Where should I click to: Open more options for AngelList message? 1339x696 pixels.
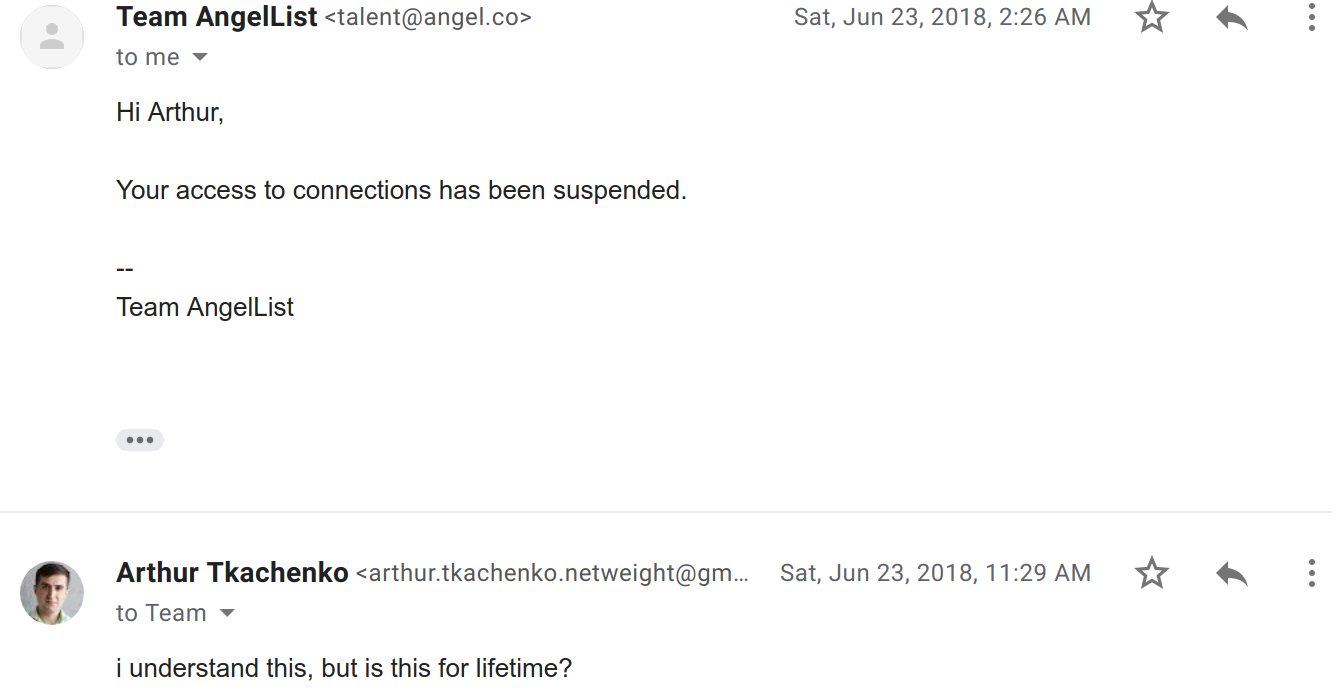click(1311, 17)
